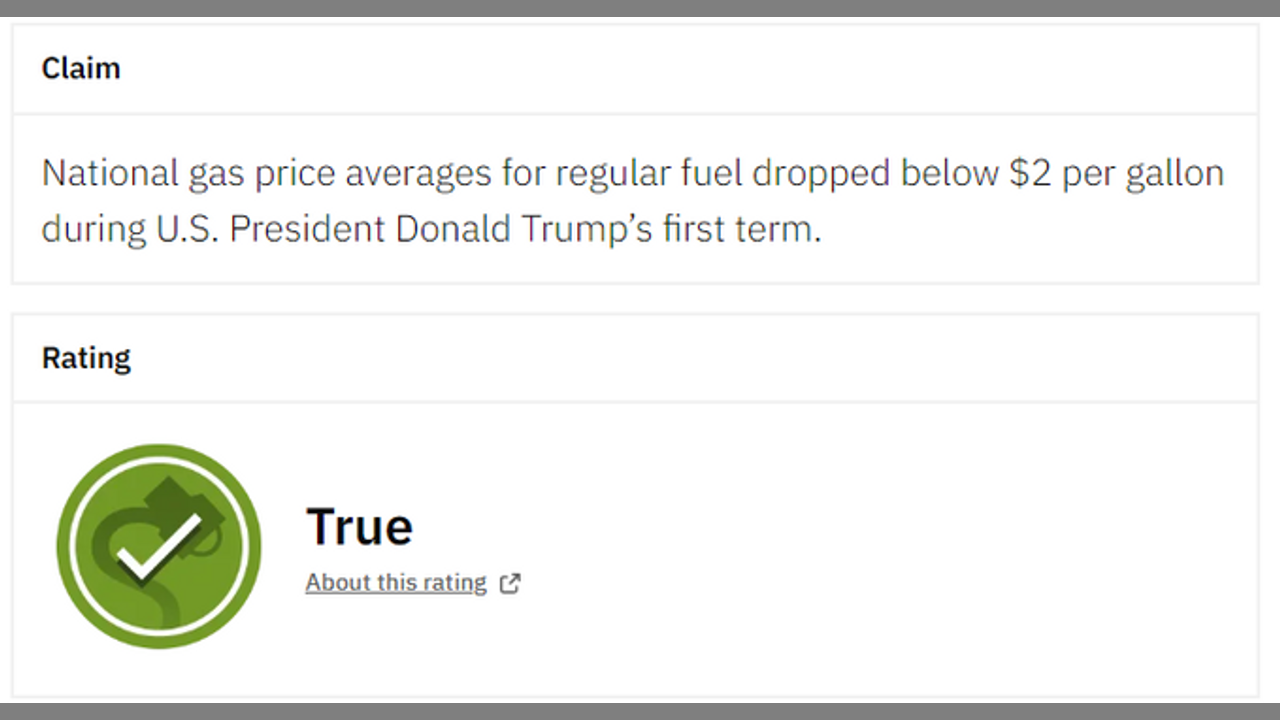Open the About this rating link

(396, 582)
